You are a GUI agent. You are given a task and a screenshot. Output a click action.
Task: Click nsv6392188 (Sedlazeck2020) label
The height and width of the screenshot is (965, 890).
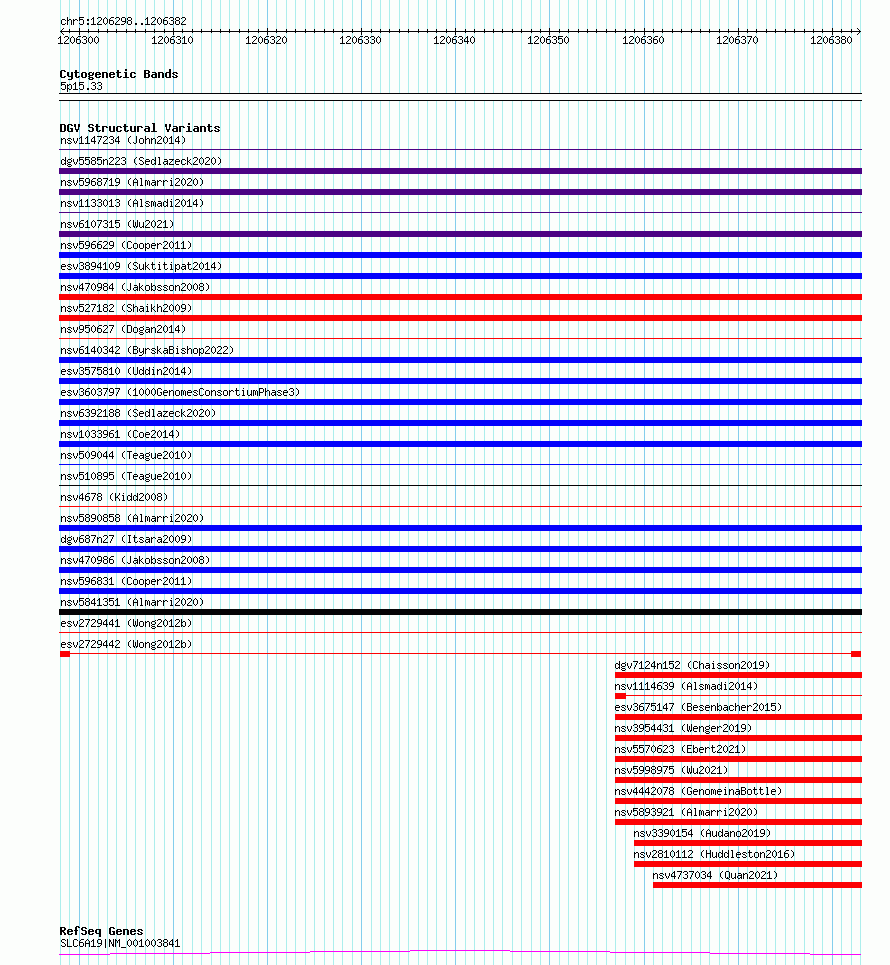click(138, 413)
